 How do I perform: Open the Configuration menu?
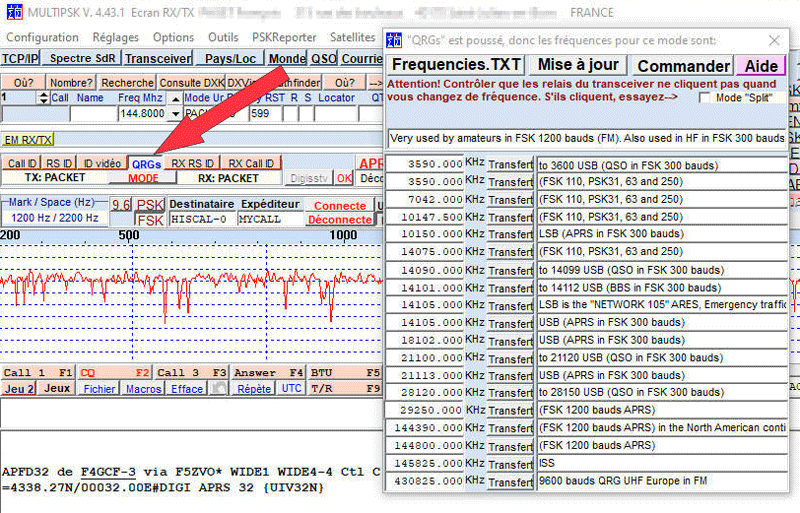[42, 37]
